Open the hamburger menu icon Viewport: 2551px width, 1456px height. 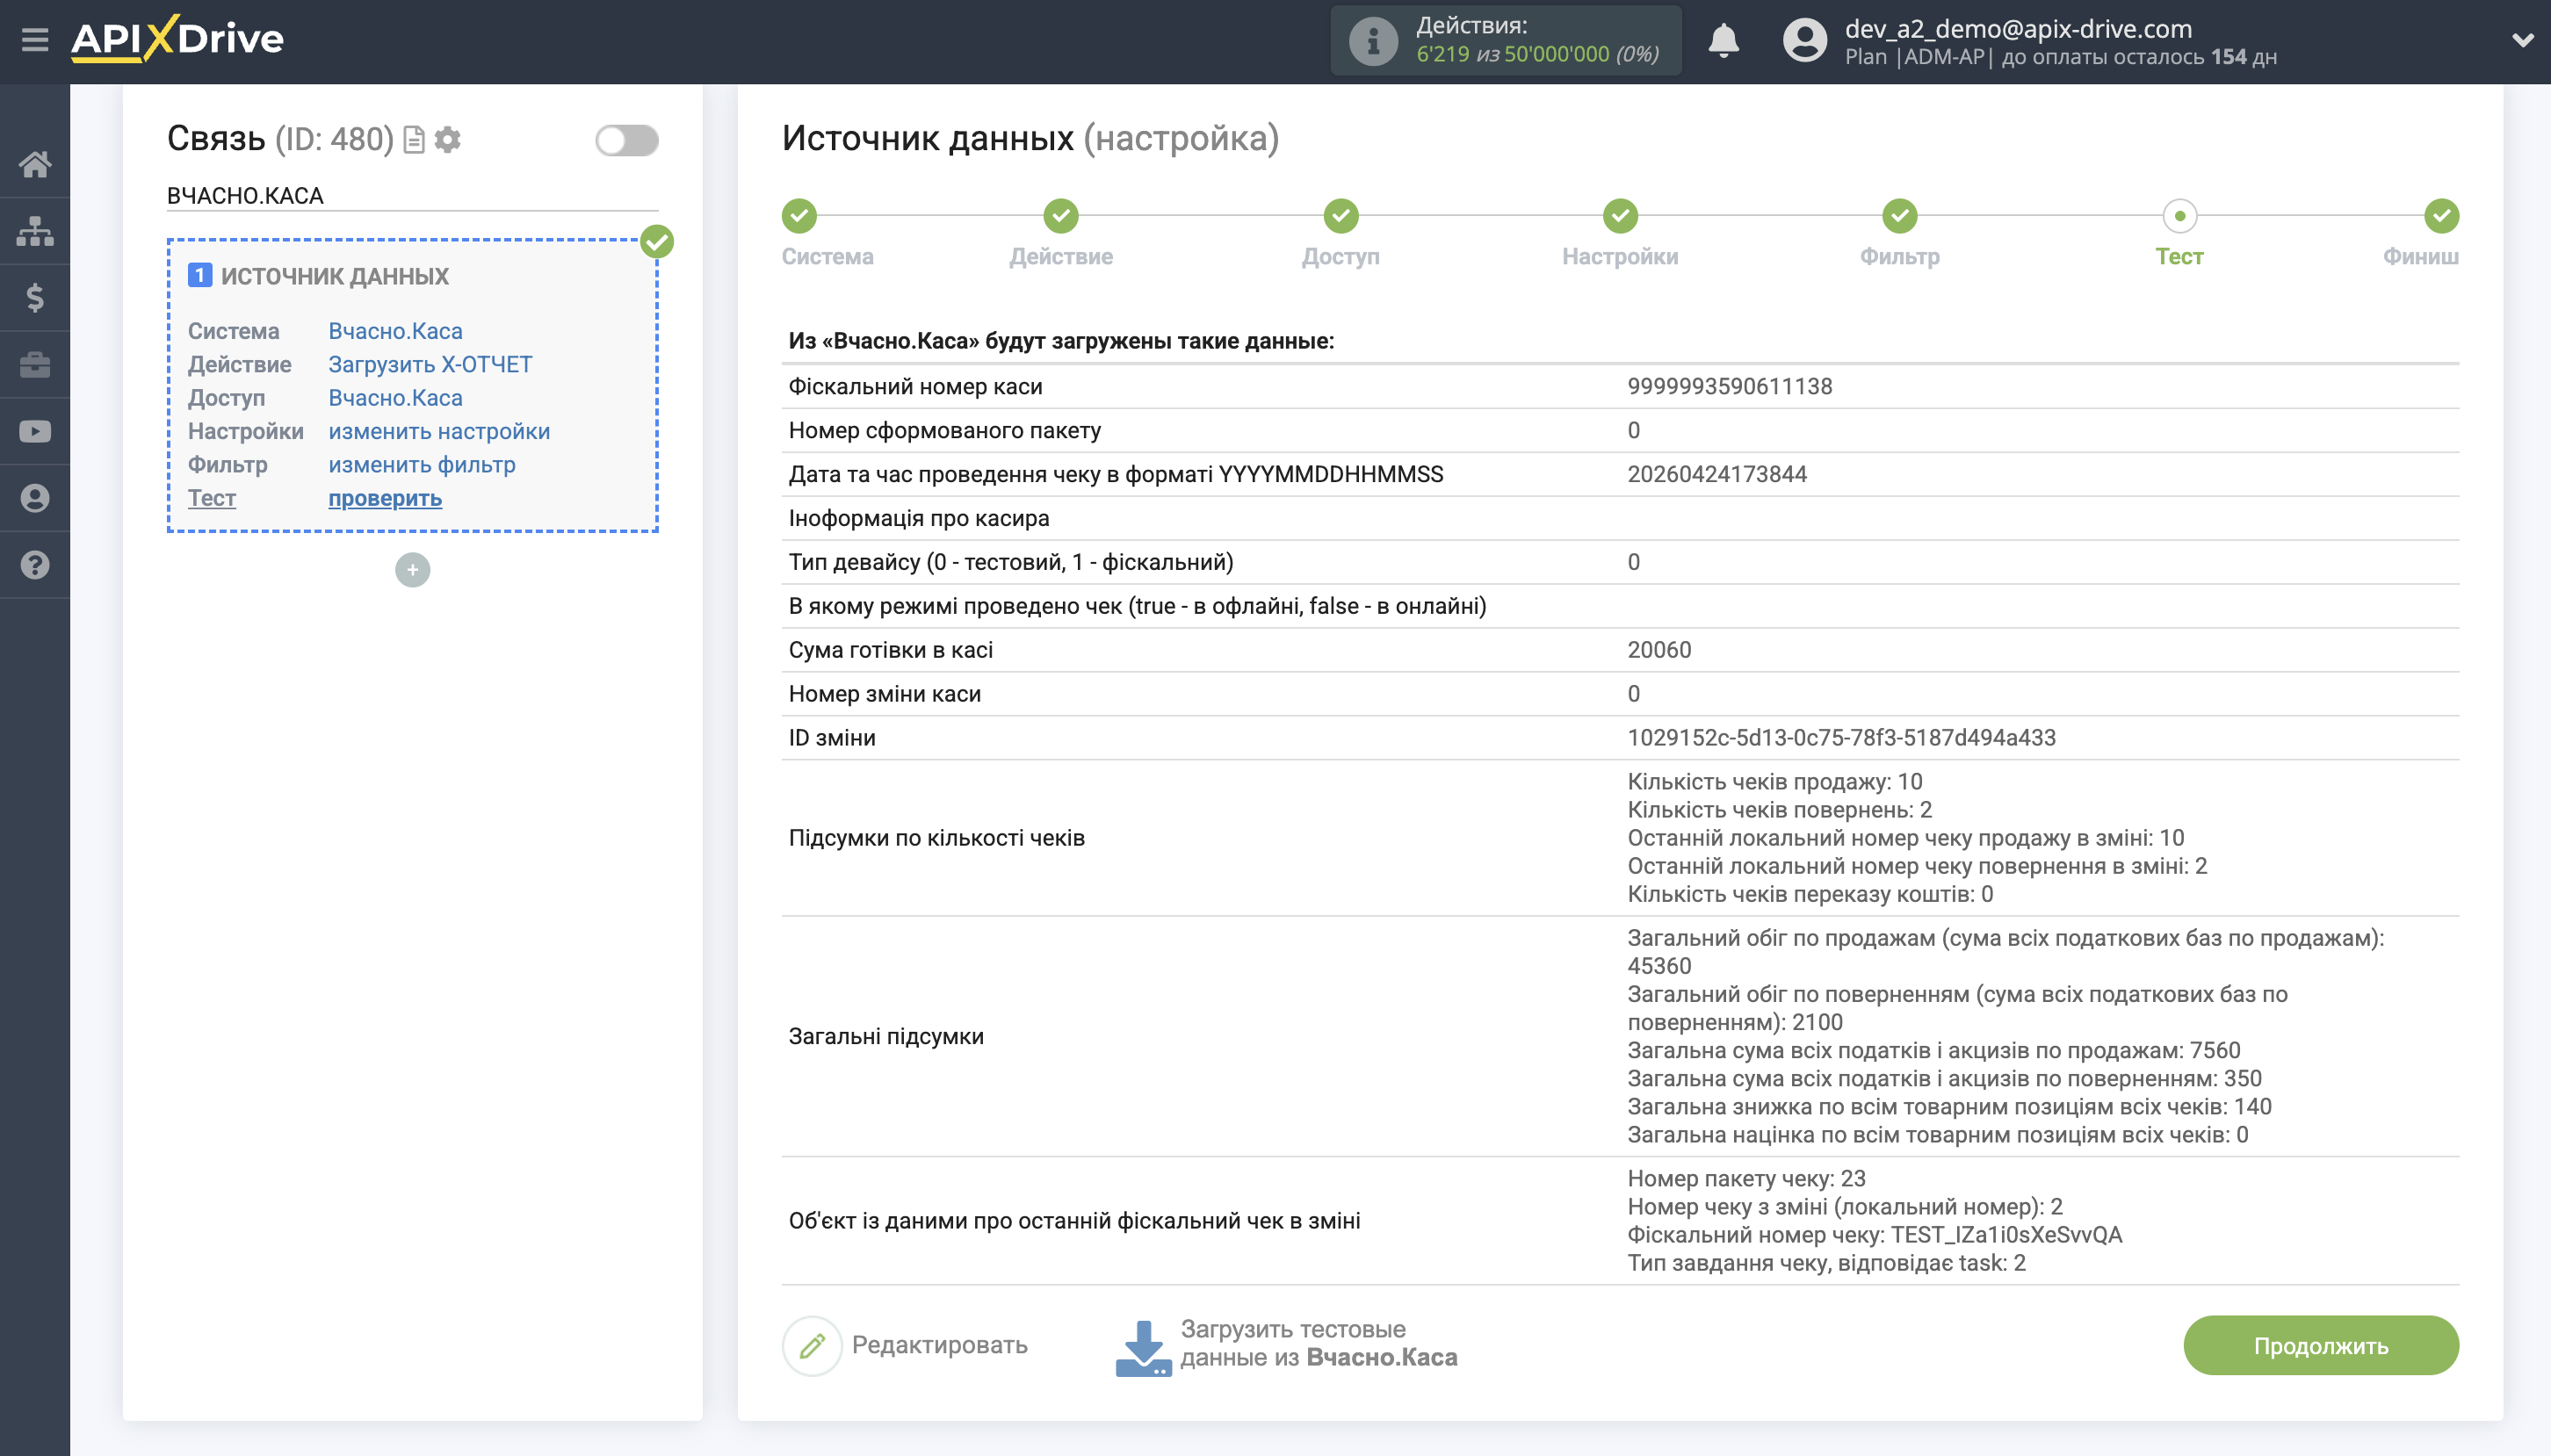(34, 40)
